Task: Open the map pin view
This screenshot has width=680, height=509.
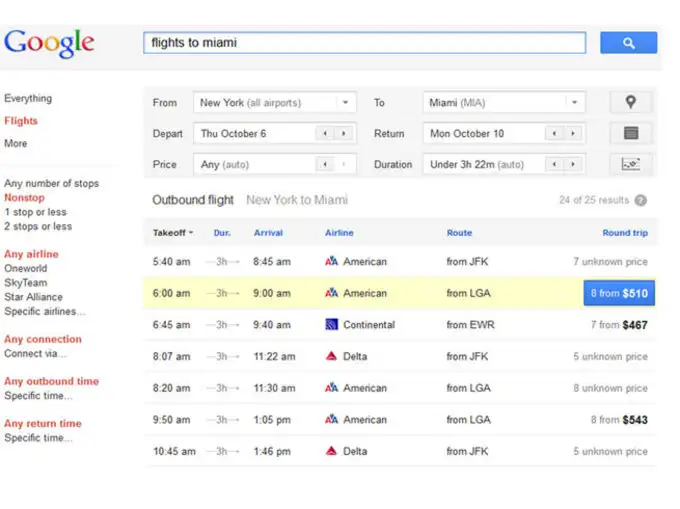Action: (630, 102)
